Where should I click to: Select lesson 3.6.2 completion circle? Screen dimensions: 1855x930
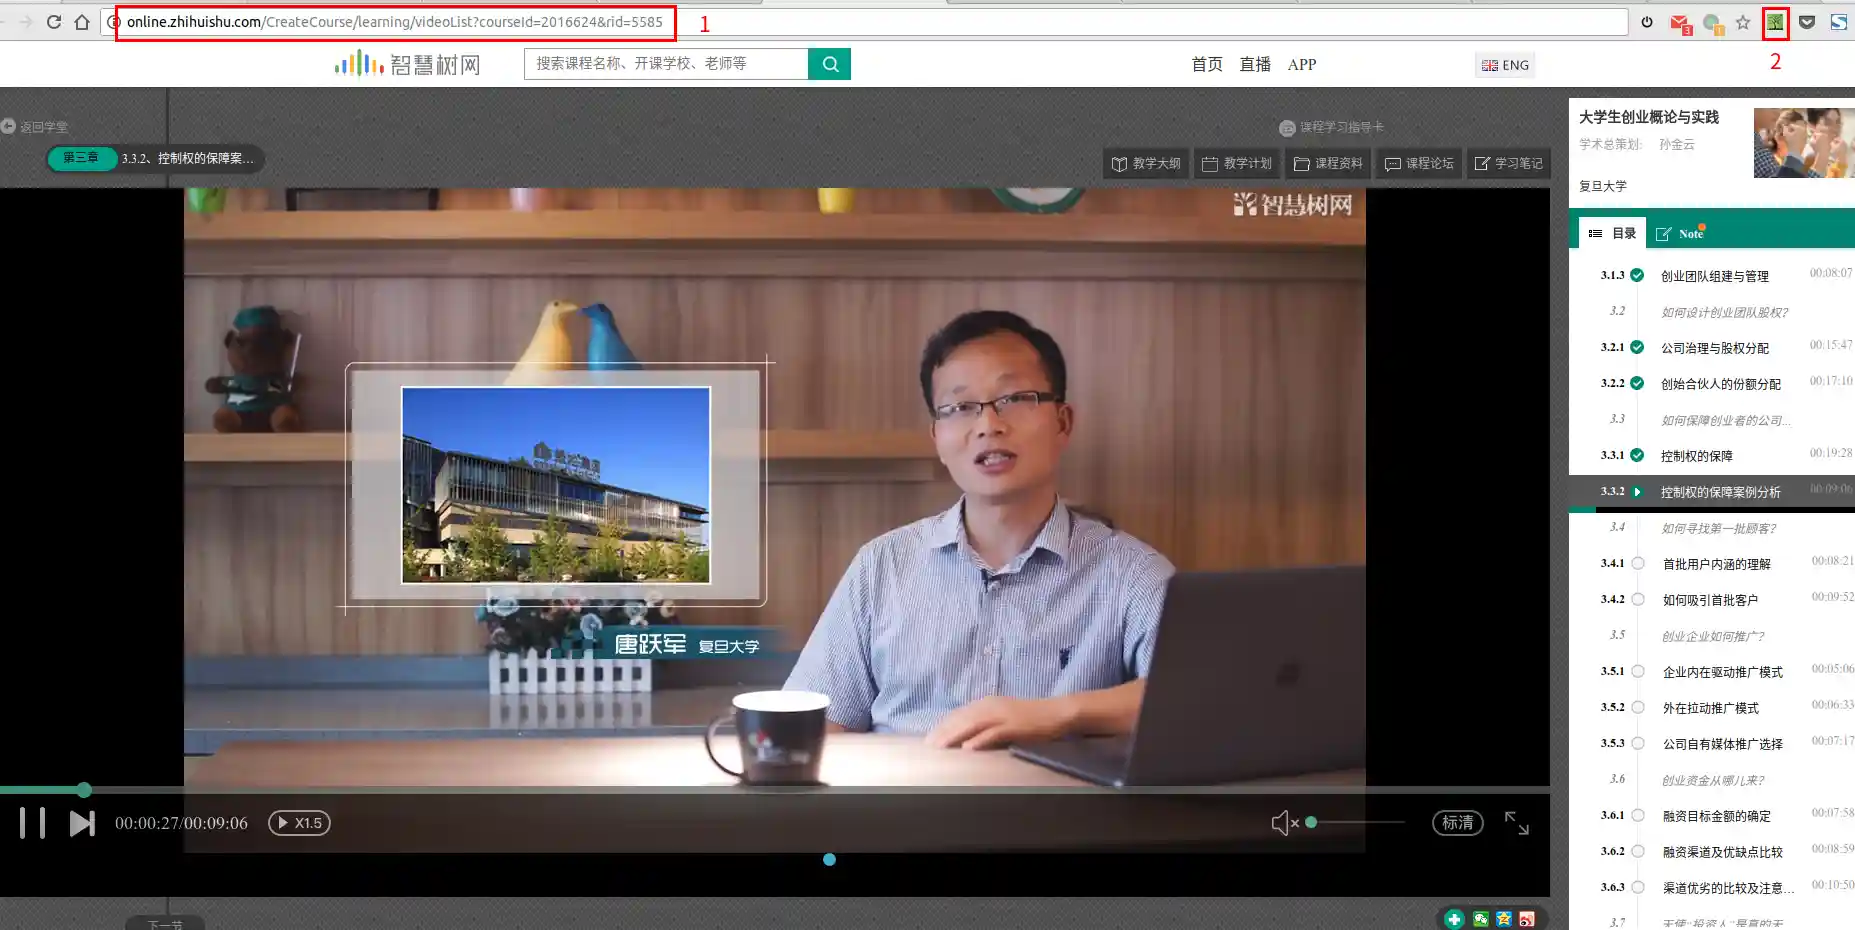click(x=1638, y=852)
